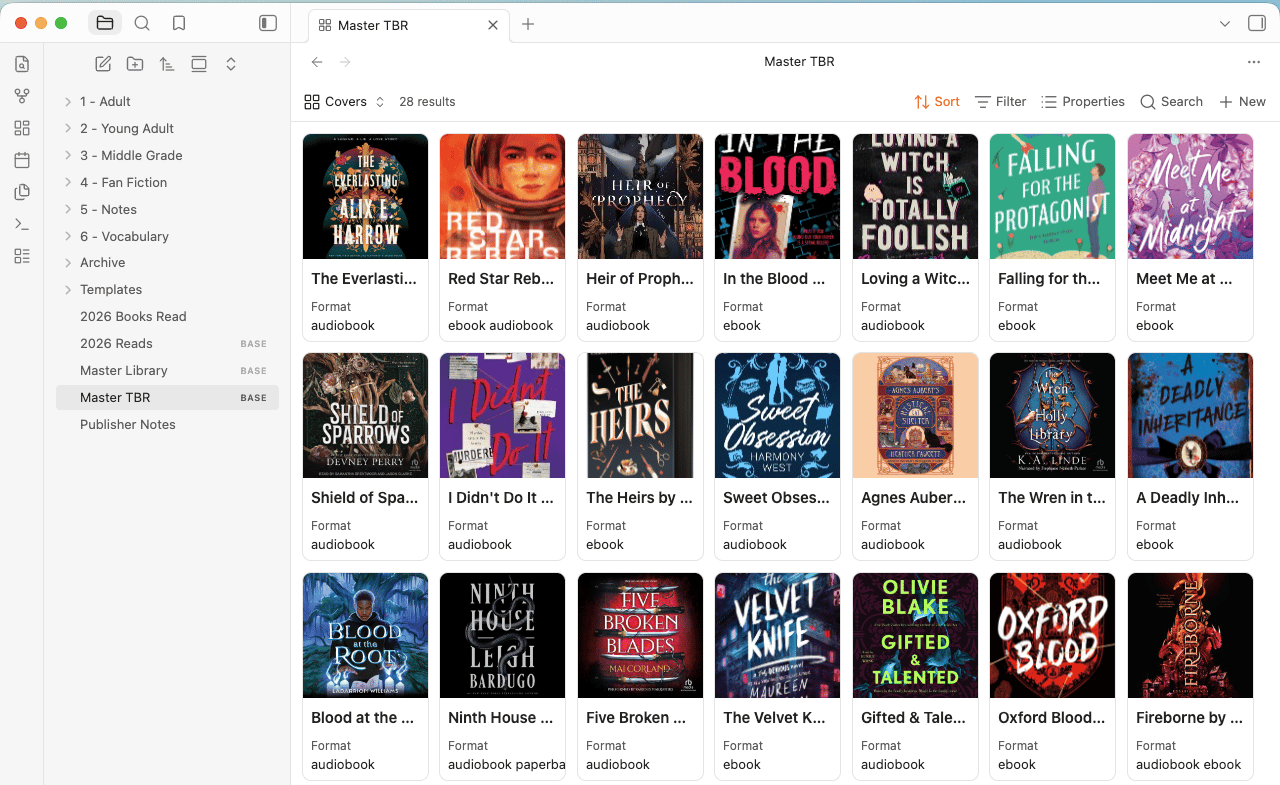Screen dimensions: 1280x785
Task: Toggle the right sidebar
Action: (1257, 24)
